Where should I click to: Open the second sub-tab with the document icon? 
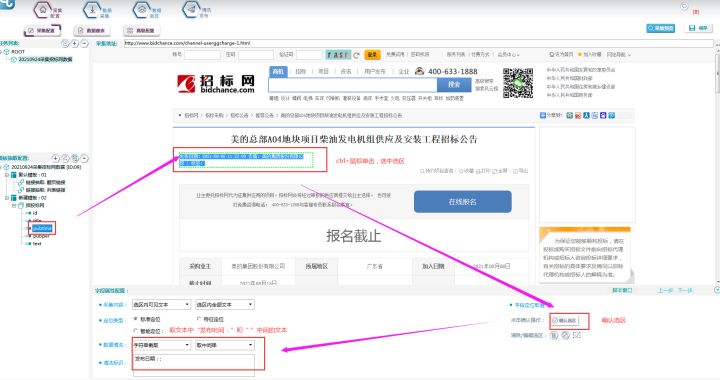coord(92,30)
